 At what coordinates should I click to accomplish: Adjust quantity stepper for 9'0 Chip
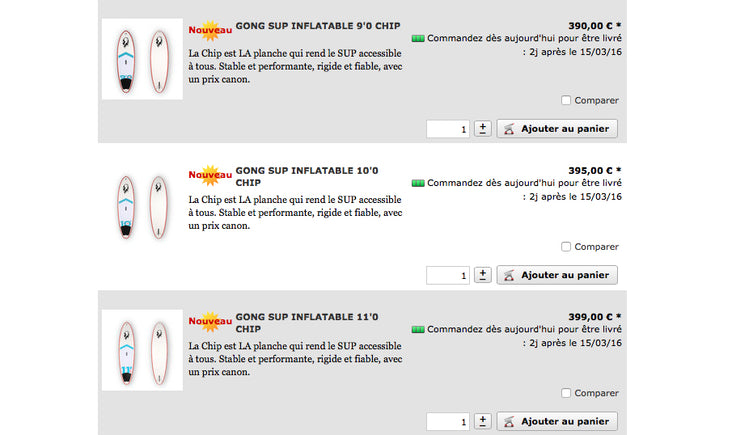483,128
